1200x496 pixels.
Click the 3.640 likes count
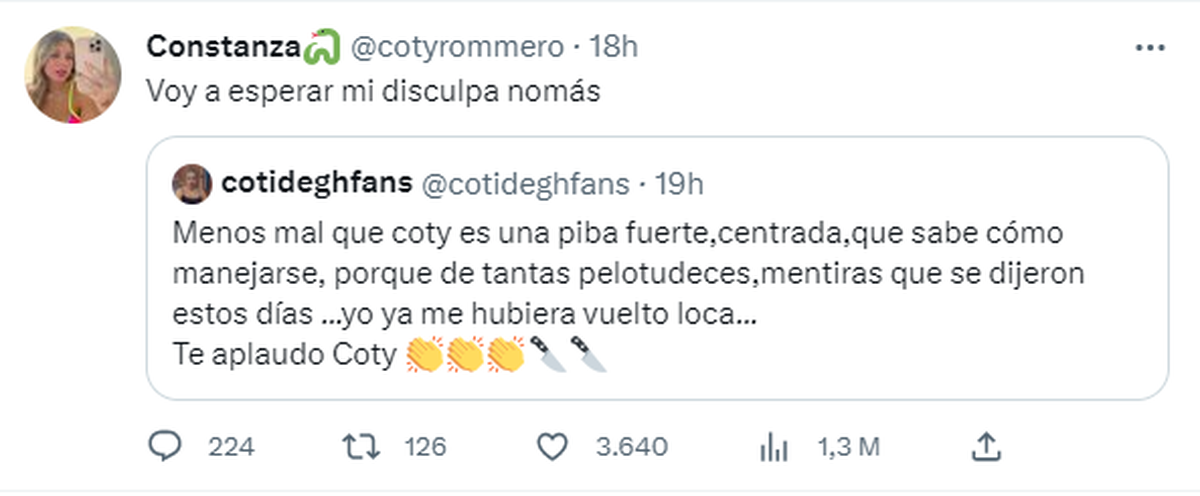632,447
